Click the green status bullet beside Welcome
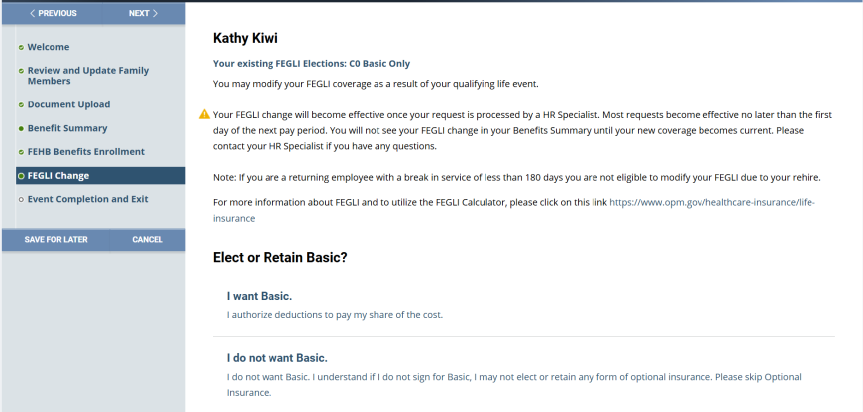 21,47
